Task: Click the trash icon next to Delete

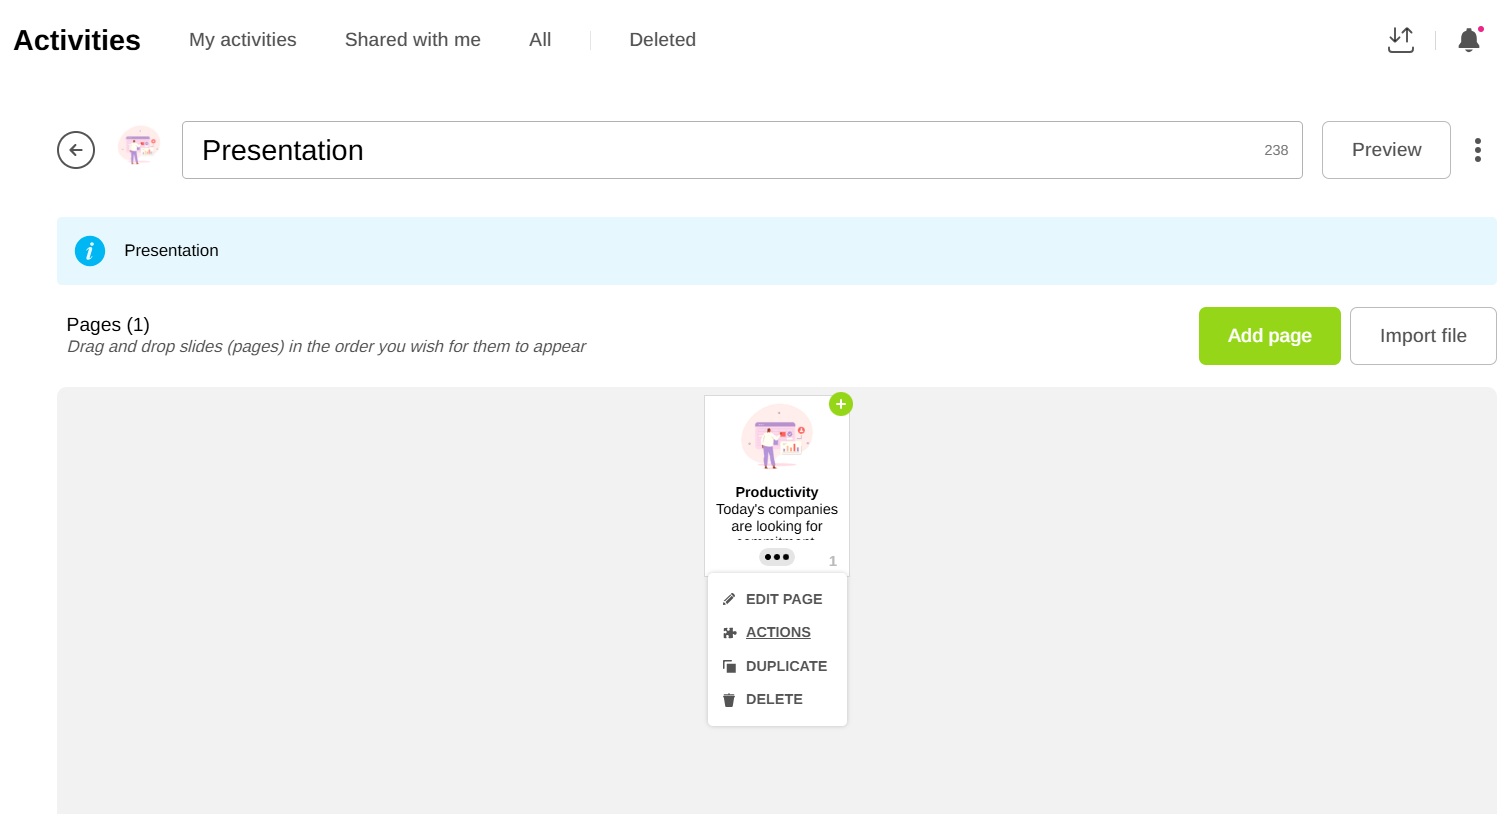Action: click(729, 700)
